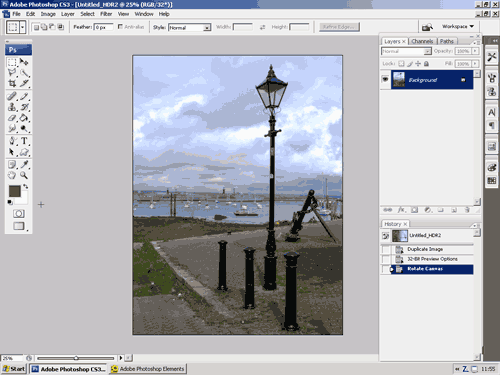Select the Pen tool
The width and height of the screenshot is (500, 375).
12,141
